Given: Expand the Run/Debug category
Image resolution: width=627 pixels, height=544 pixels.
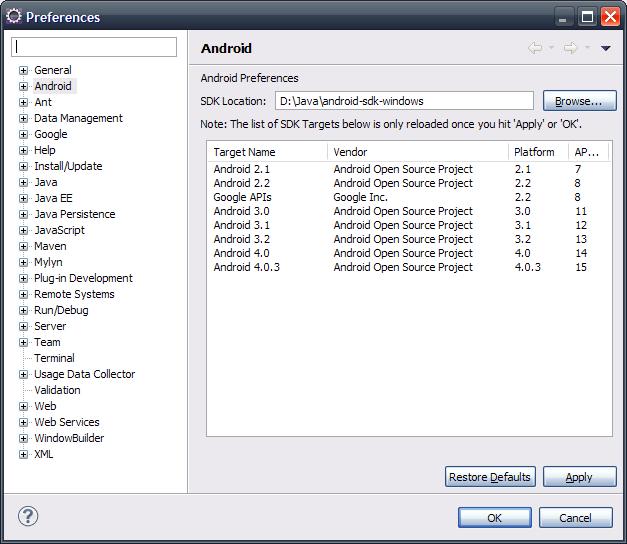Looking at the screenshot, I should 23,310.
